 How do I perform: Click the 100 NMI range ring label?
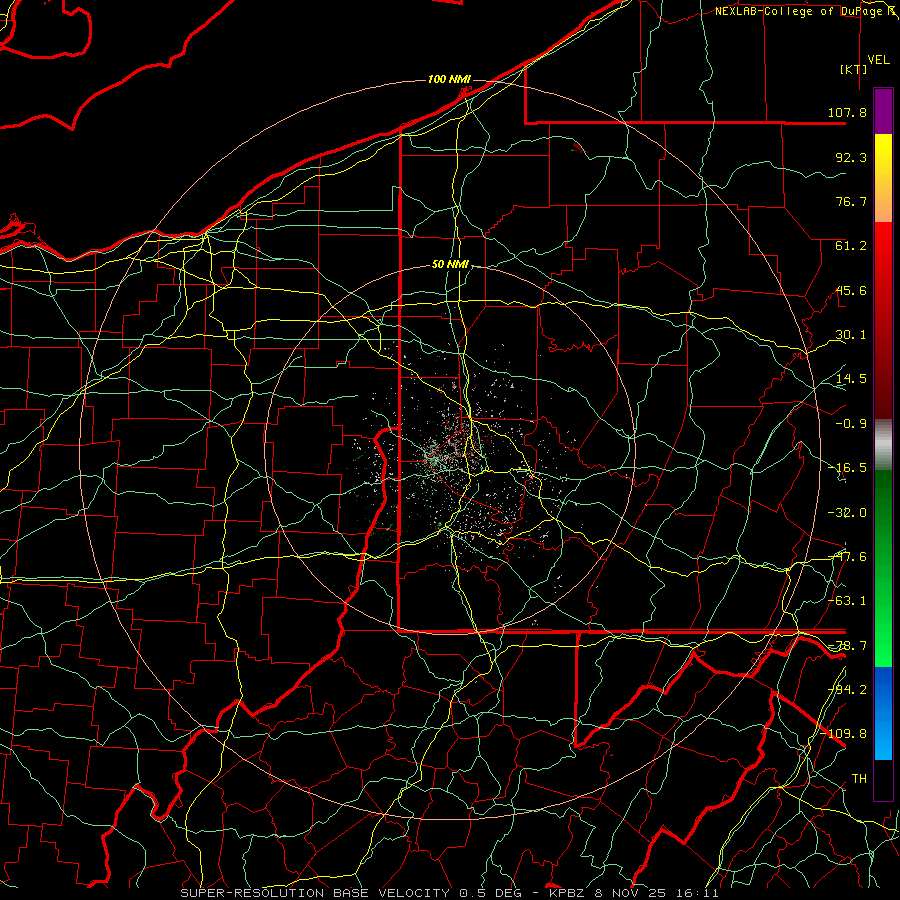pos(449,79)
